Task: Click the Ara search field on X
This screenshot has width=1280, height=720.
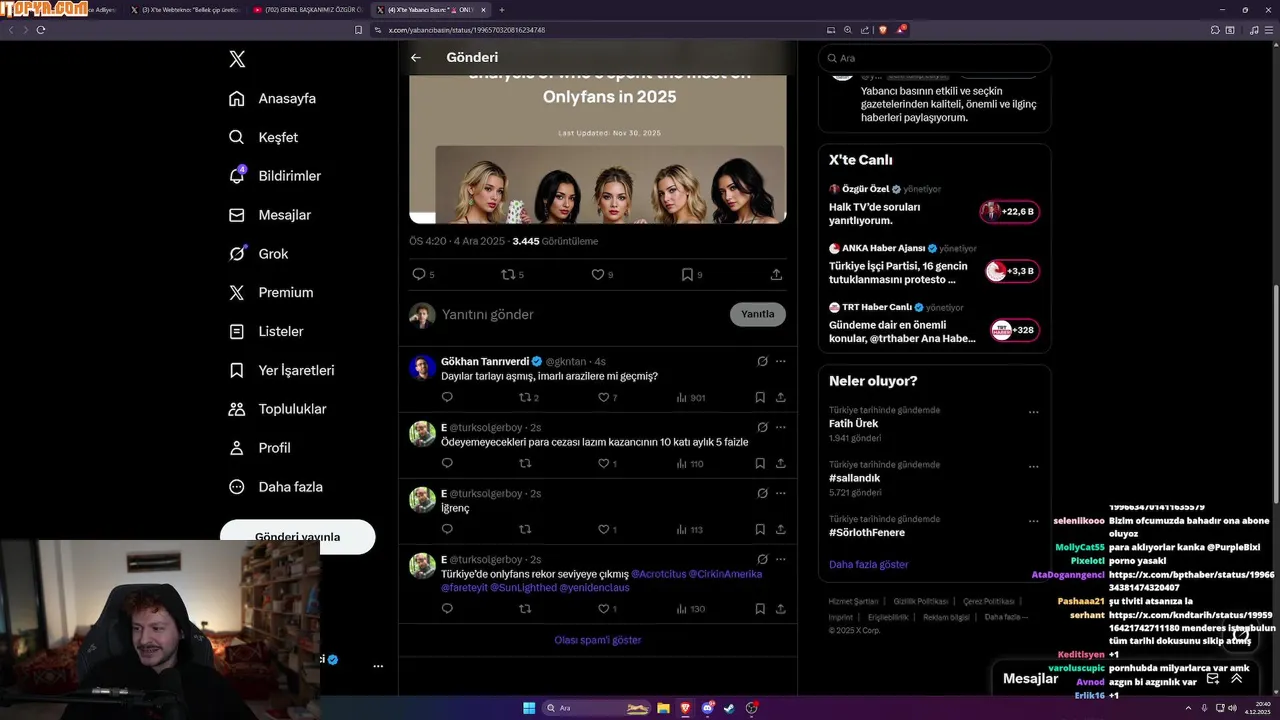Action: (x=934, y=58)
